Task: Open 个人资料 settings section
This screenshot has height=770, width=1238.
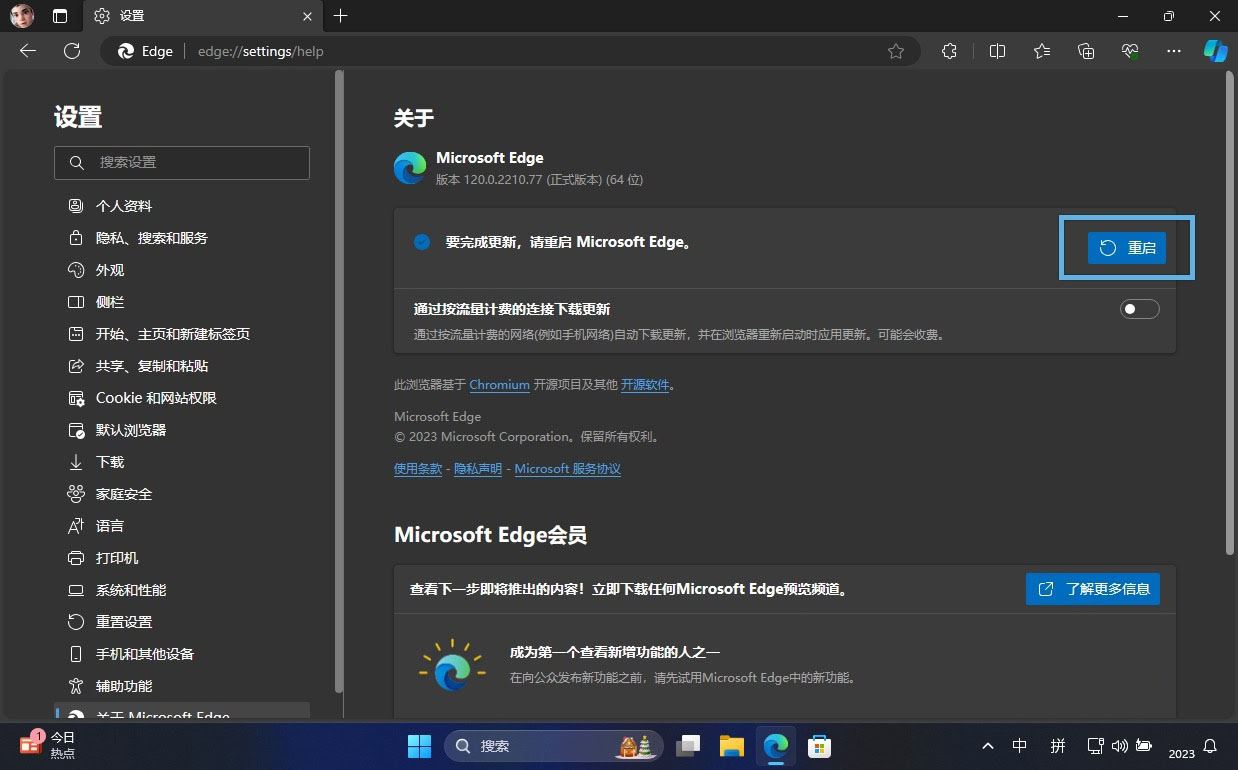Action: pos(182,206)
